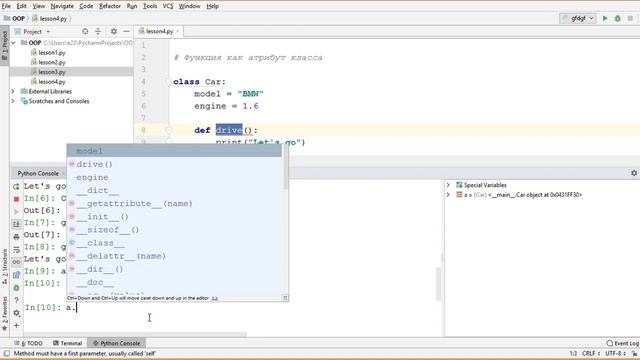
Task: Click the completion popup vertical scrollbar
Action: point(285,167)
